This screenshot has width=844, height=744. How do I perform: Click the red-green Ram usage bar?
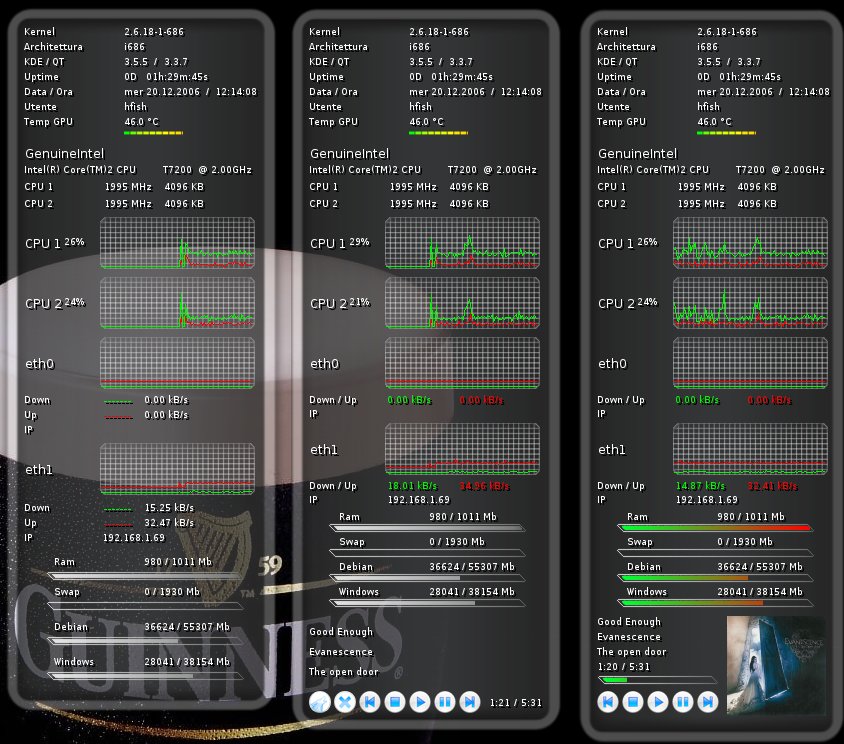click(715, 528)
